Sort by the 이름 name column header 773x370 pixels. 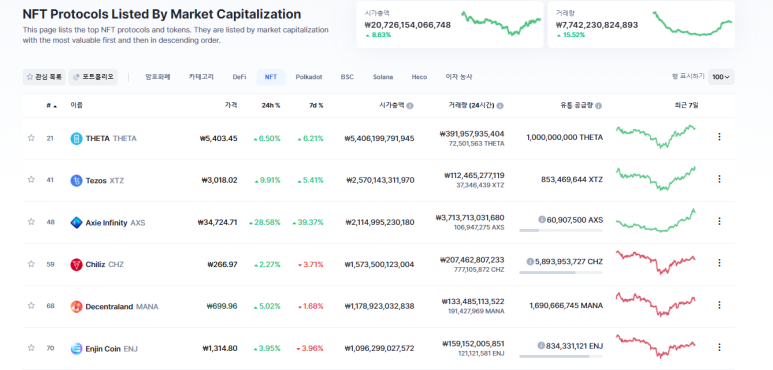coord(76,105)
